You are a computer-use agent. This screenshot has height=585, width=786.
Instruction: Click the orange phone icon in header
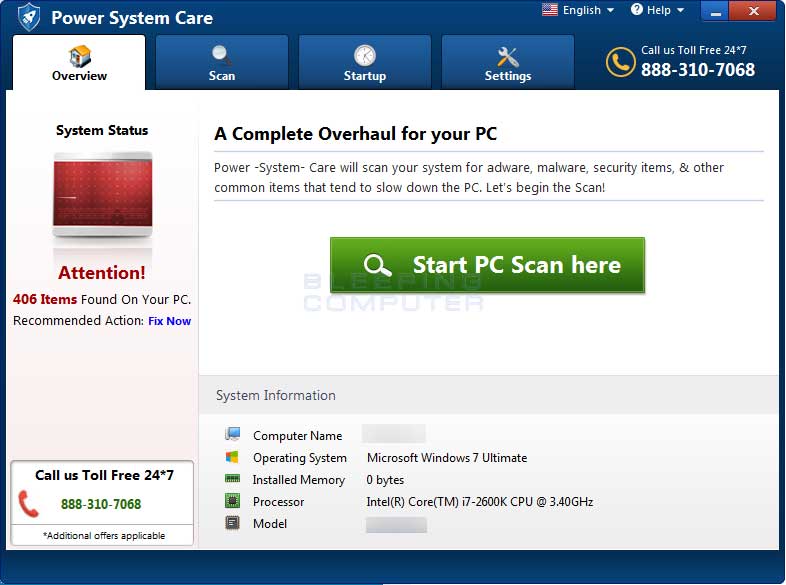620,62
